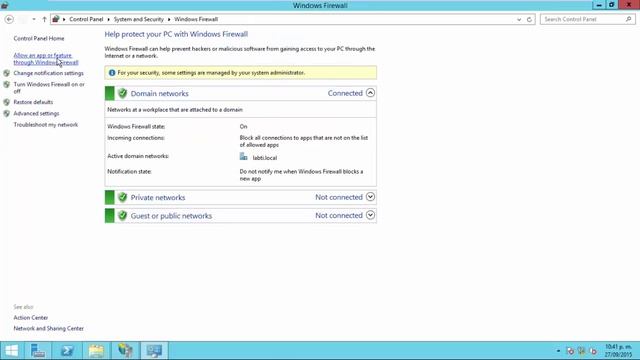
Task: Click Restore defaults
Action: click(33, 102)
